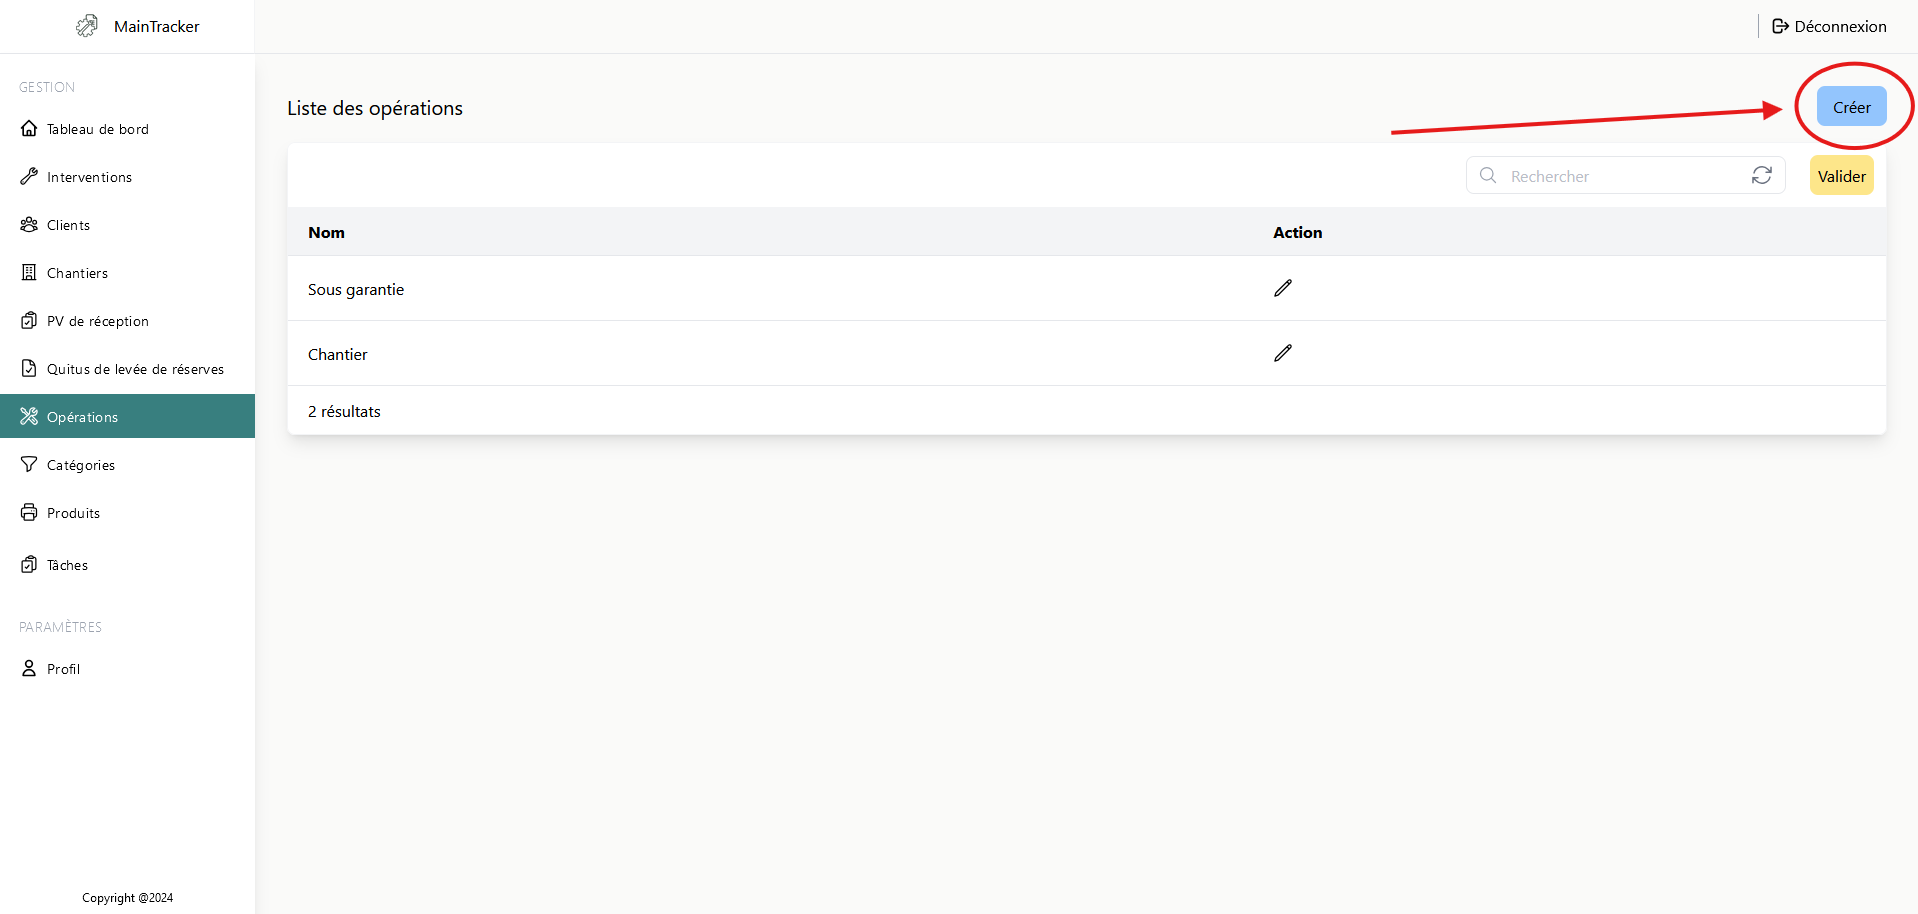Click the MainTracker logo icon
The height and width of the screenshot is (914, 1918).
tap(87, 26)
